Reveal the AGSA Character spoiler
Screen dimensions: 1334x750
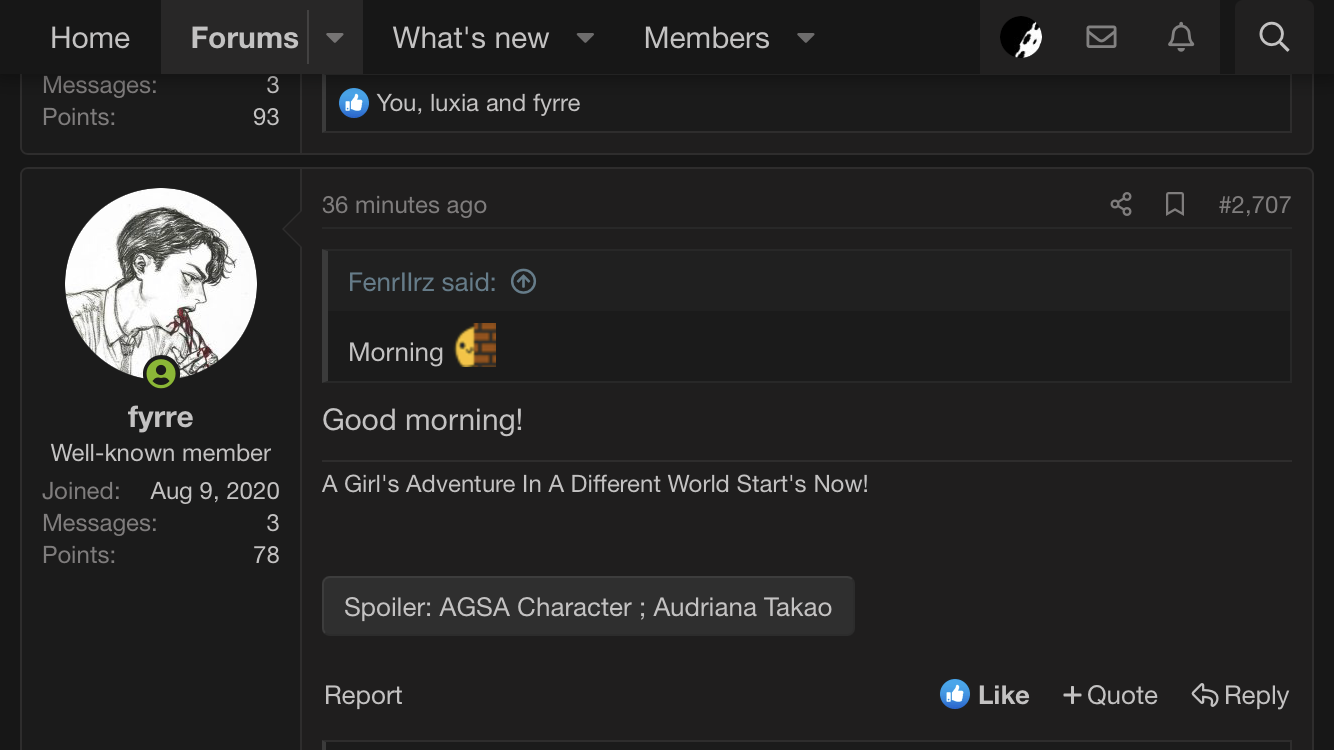tap(588, 607)
